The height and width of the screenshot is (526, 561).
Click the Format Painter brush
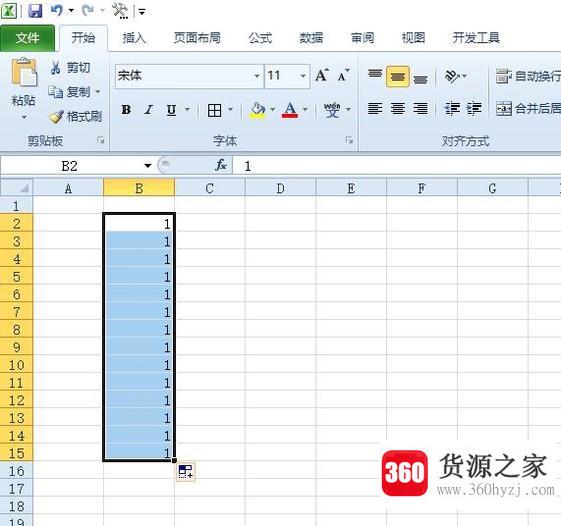click(x=75, y=116)
